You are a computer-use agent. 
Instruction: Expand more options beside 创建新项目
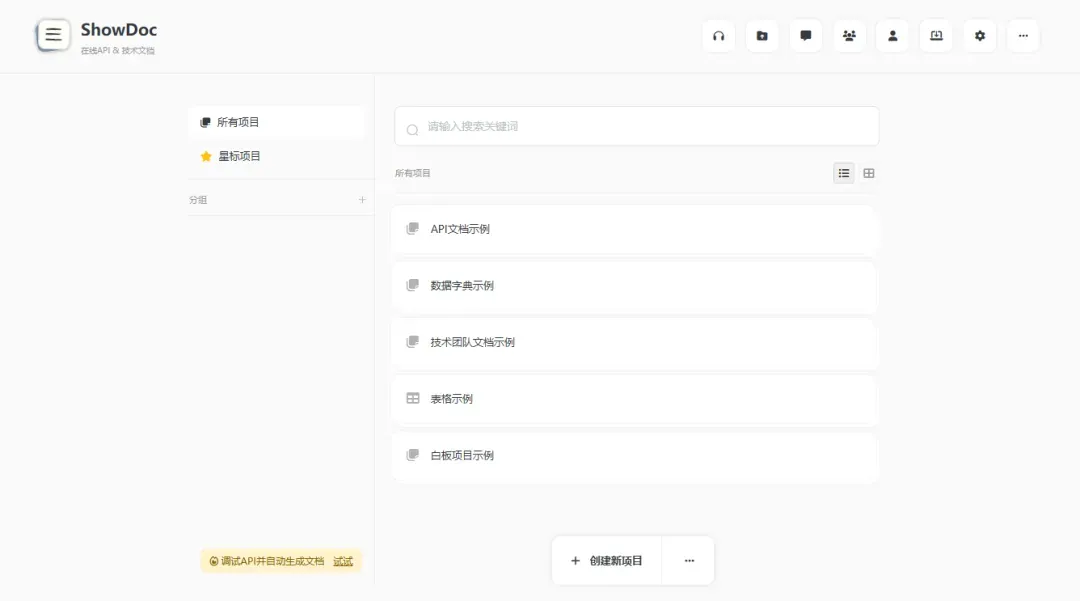pyautogui.click(x=689, y=561)
